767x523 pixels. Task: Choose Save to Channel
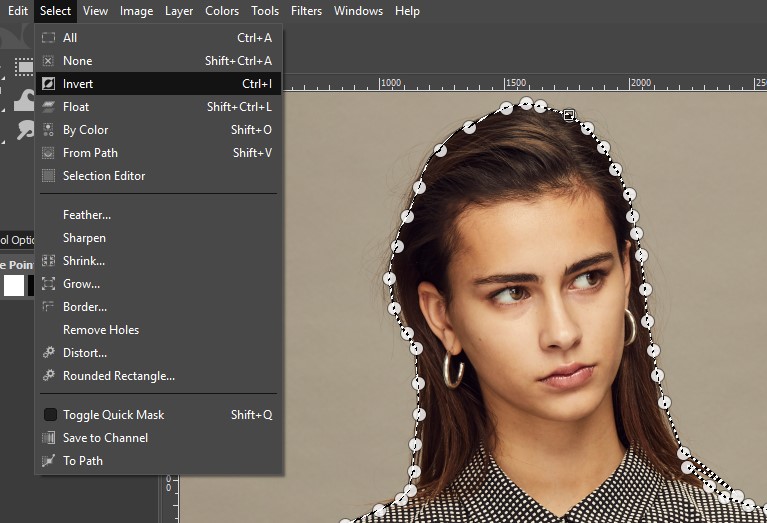(158, 438)
